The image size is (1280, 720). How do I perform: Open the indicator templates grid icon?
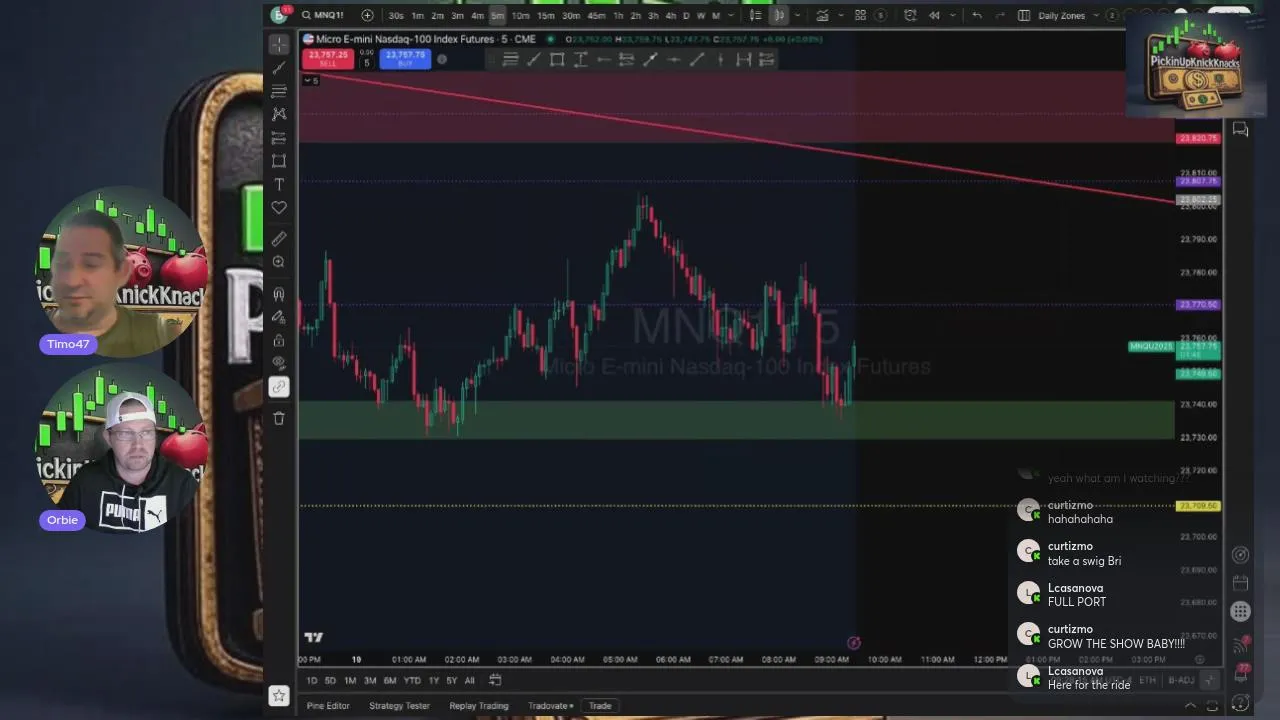[x=860, y=15]
